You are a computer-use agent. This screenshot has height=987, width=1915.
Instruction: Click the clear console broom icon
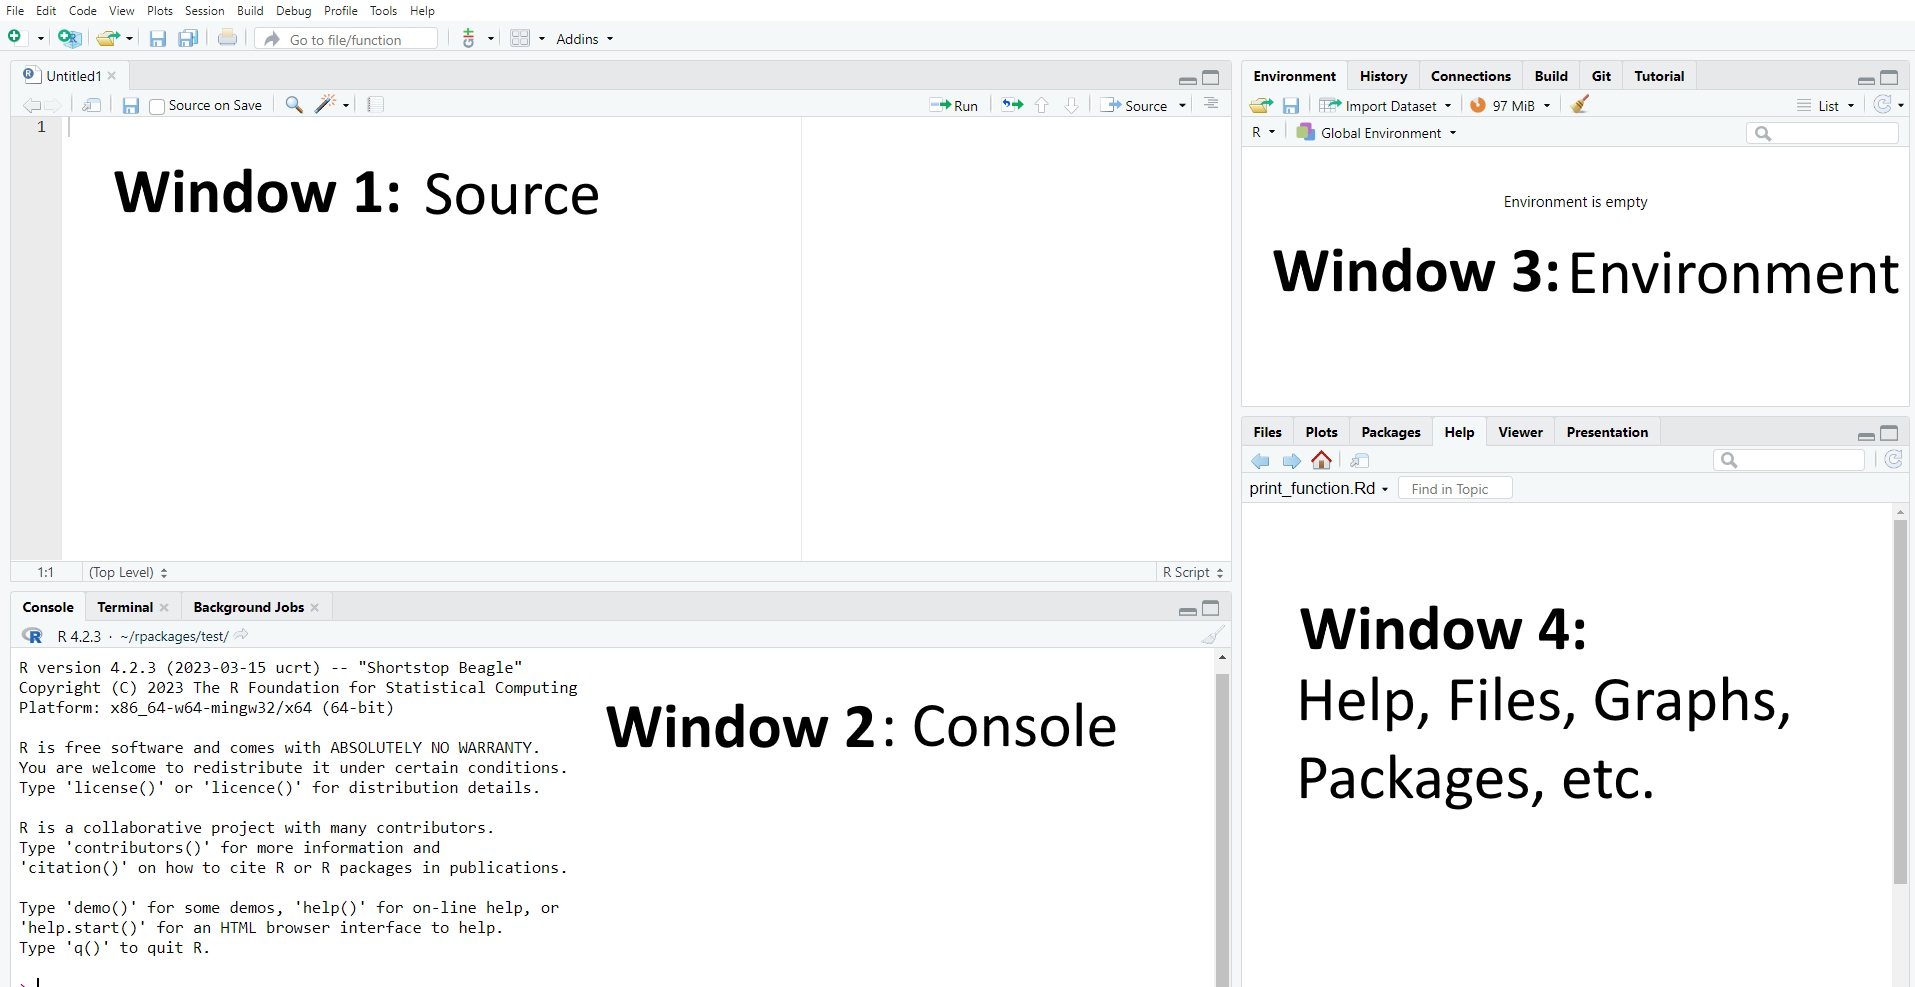tap(1212, 636)
